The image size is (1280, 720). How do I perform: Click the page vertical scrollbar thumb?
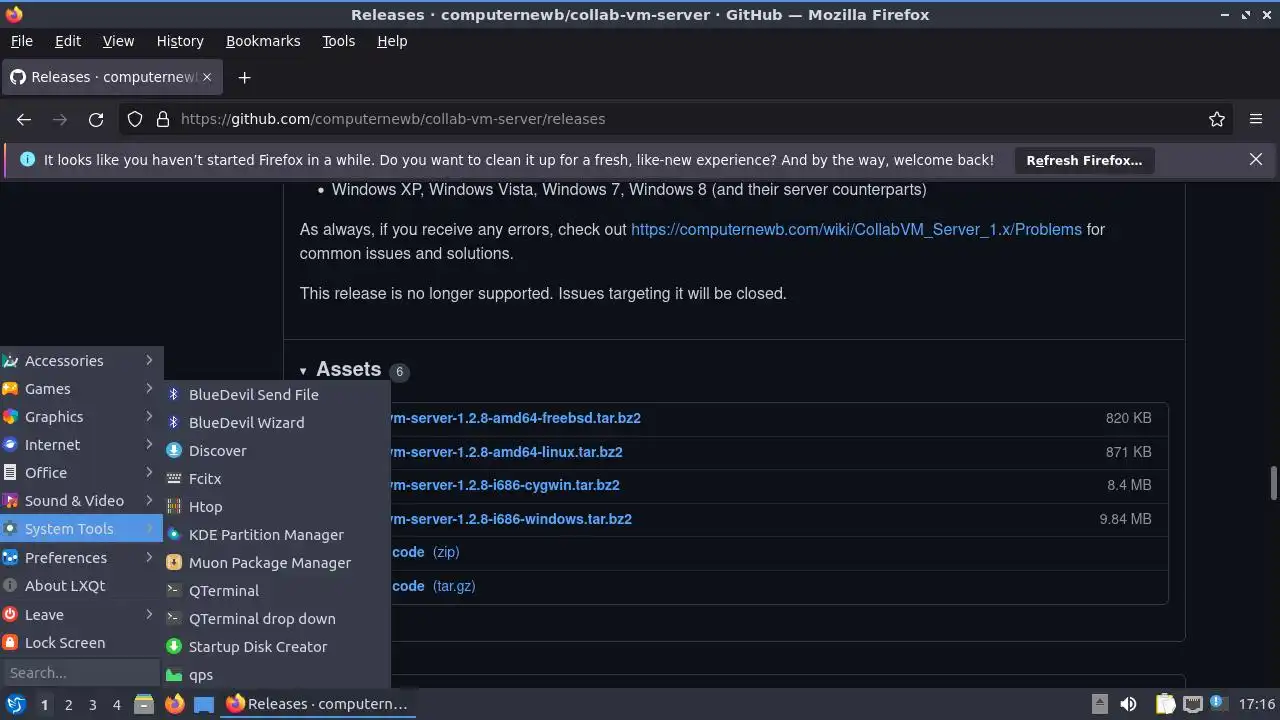coord(1273,483)
